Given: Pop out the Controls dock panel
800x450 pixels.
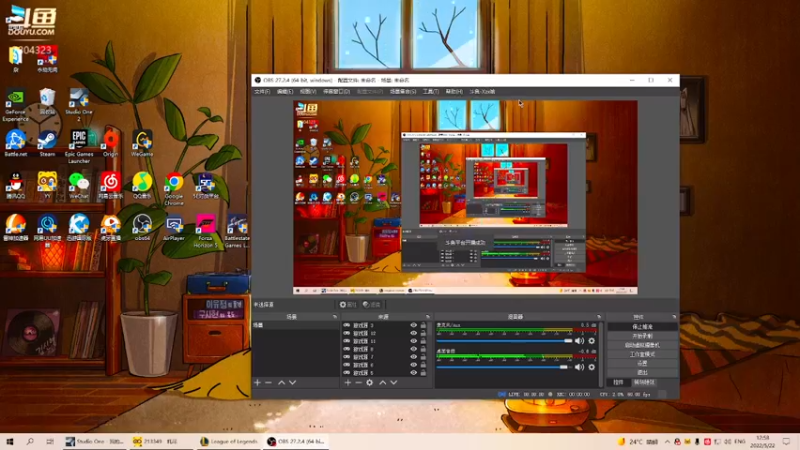Looking at the screenshot, I should (674, 317).
